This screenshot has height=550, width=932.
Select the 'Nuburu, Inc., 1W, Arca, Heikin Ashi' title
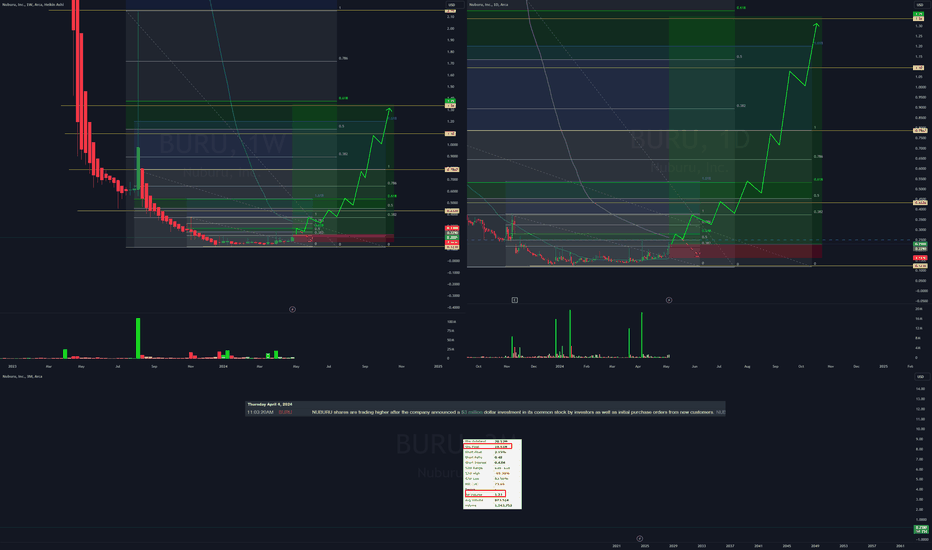[33, 5]
